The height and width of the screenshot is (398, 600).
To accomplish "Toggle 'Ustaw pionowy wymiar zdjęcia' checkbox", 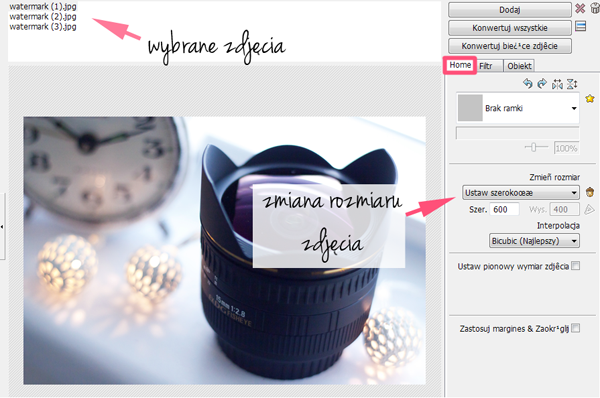I will [576, 266].
